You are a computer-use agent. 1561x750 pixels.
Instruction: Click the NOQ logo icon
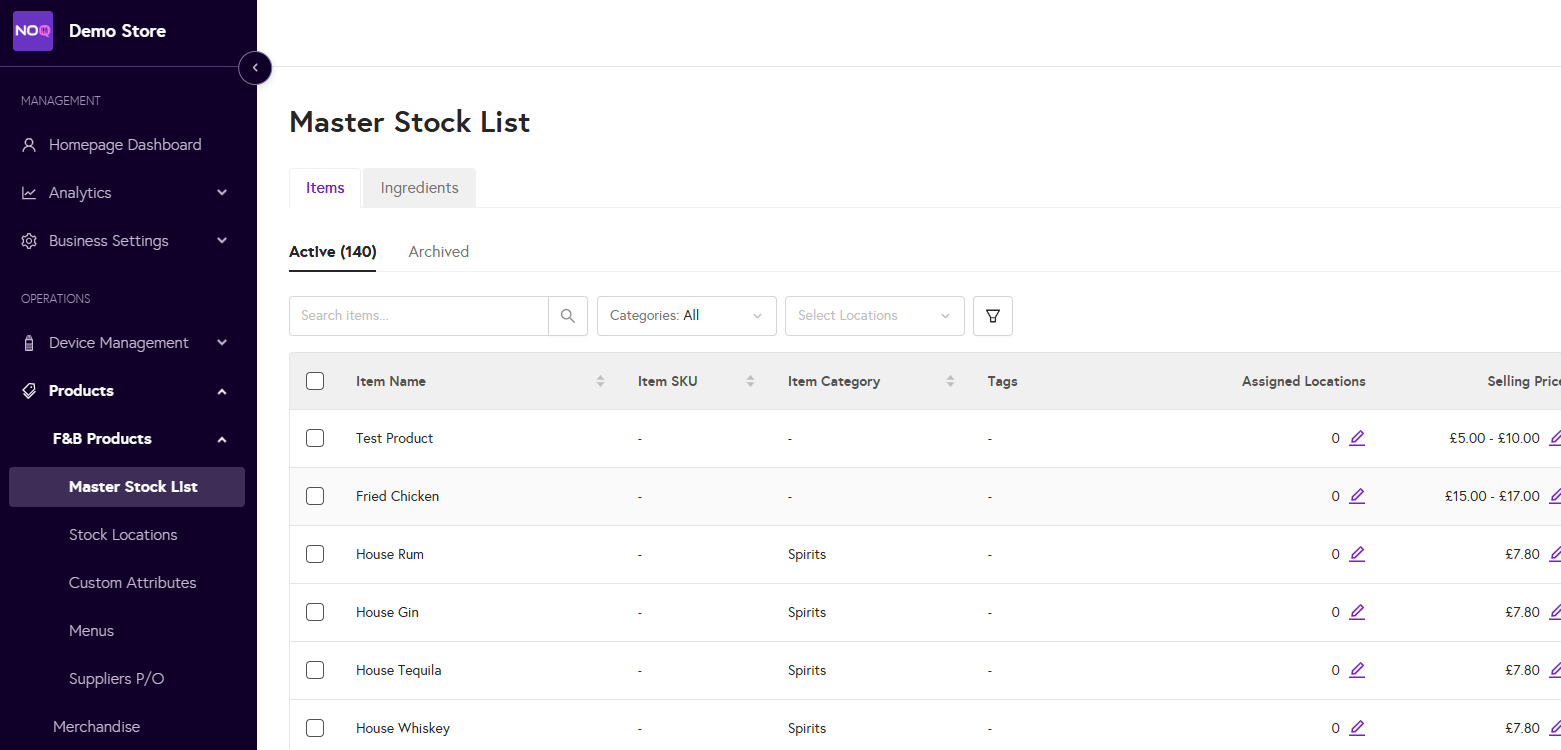click(33, 31)
